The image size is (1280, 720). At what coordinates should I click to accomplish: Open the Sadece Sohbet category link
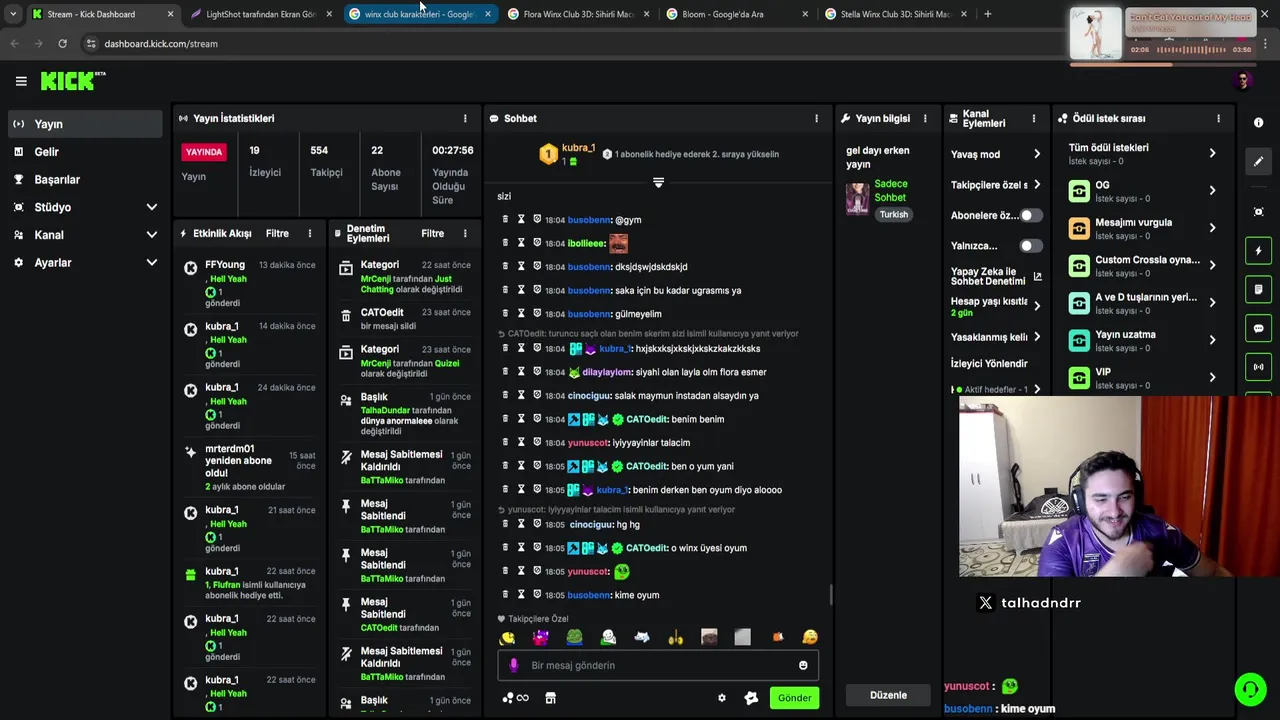tap(890, 191)
